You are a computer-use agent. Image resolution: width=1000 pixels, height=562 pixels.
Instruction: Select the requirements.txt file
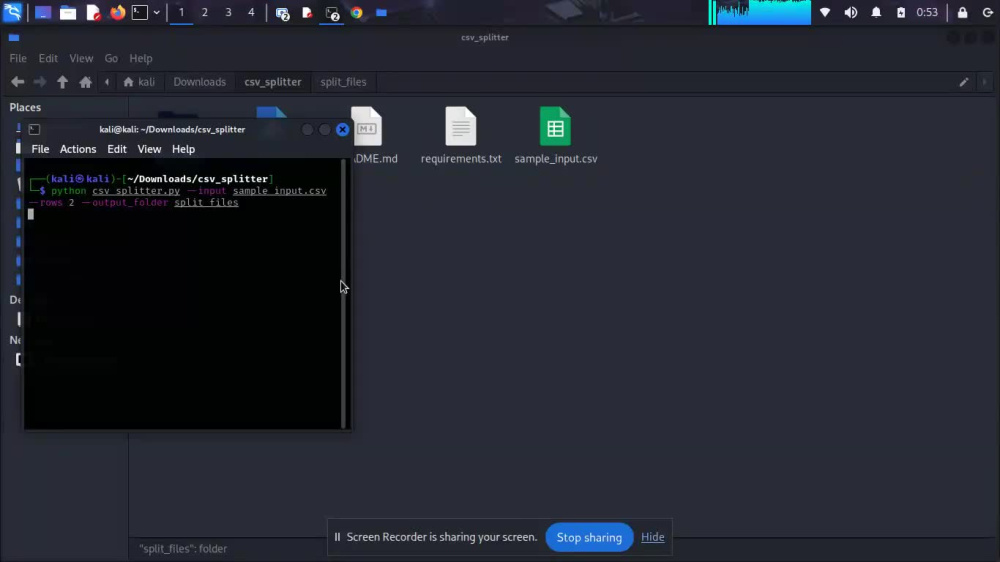[461, 136]
